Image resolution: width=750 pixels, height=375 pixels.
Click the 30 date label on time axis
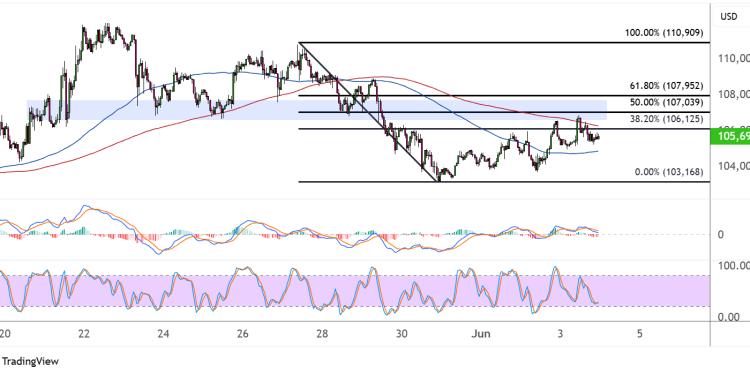tap(402, 333)
